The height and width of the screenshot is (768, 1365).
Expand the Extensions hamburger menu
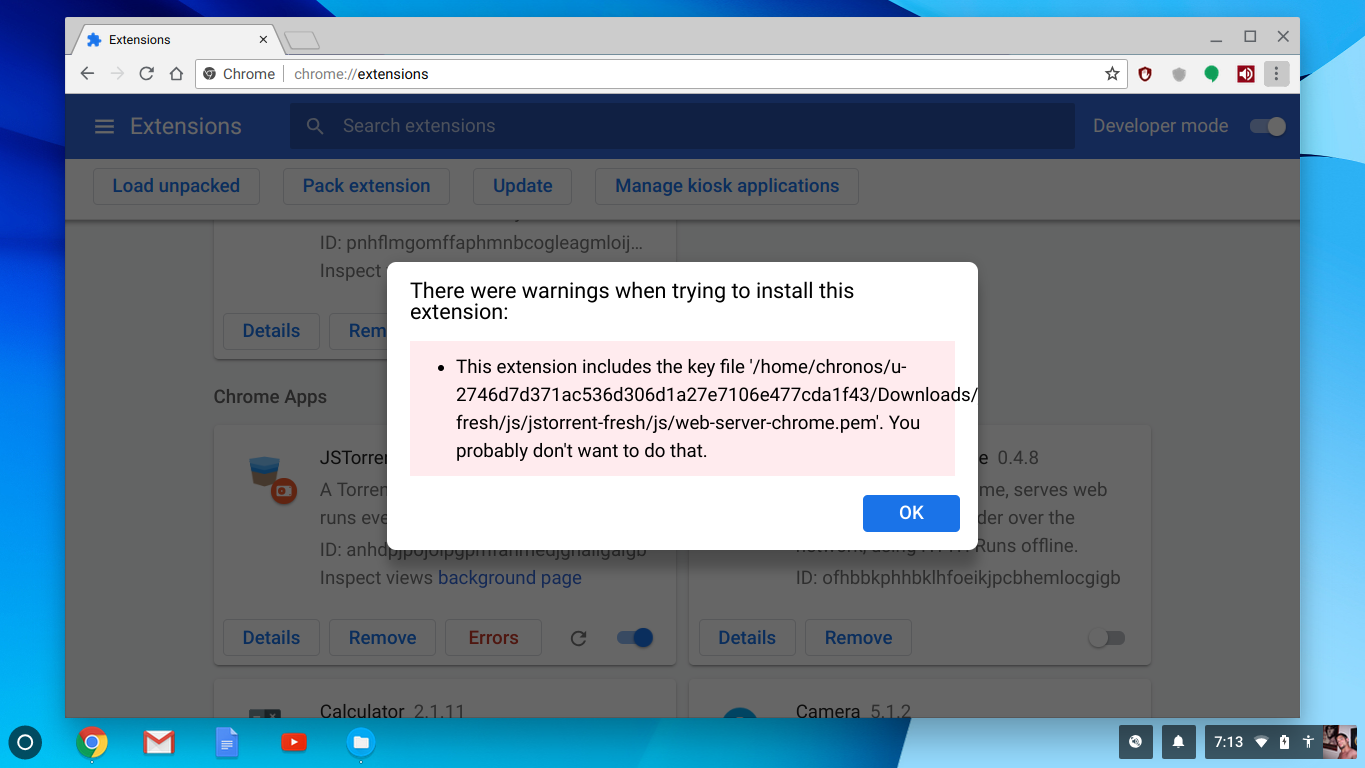[104, 126]
